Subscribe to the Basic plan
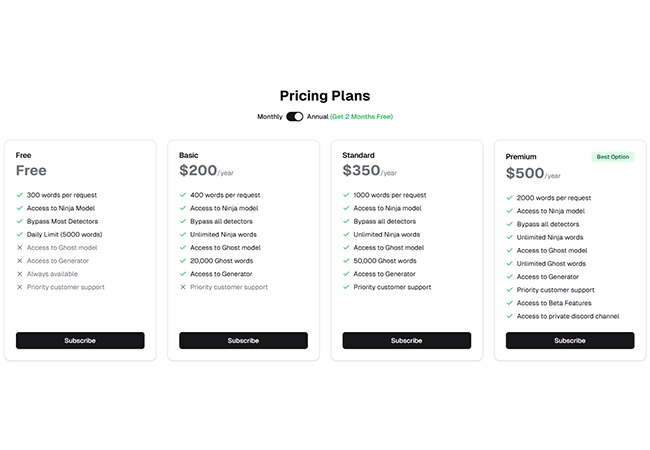This screenshot has width=650, height=450. pyautogui.click(x=243, y=340)
